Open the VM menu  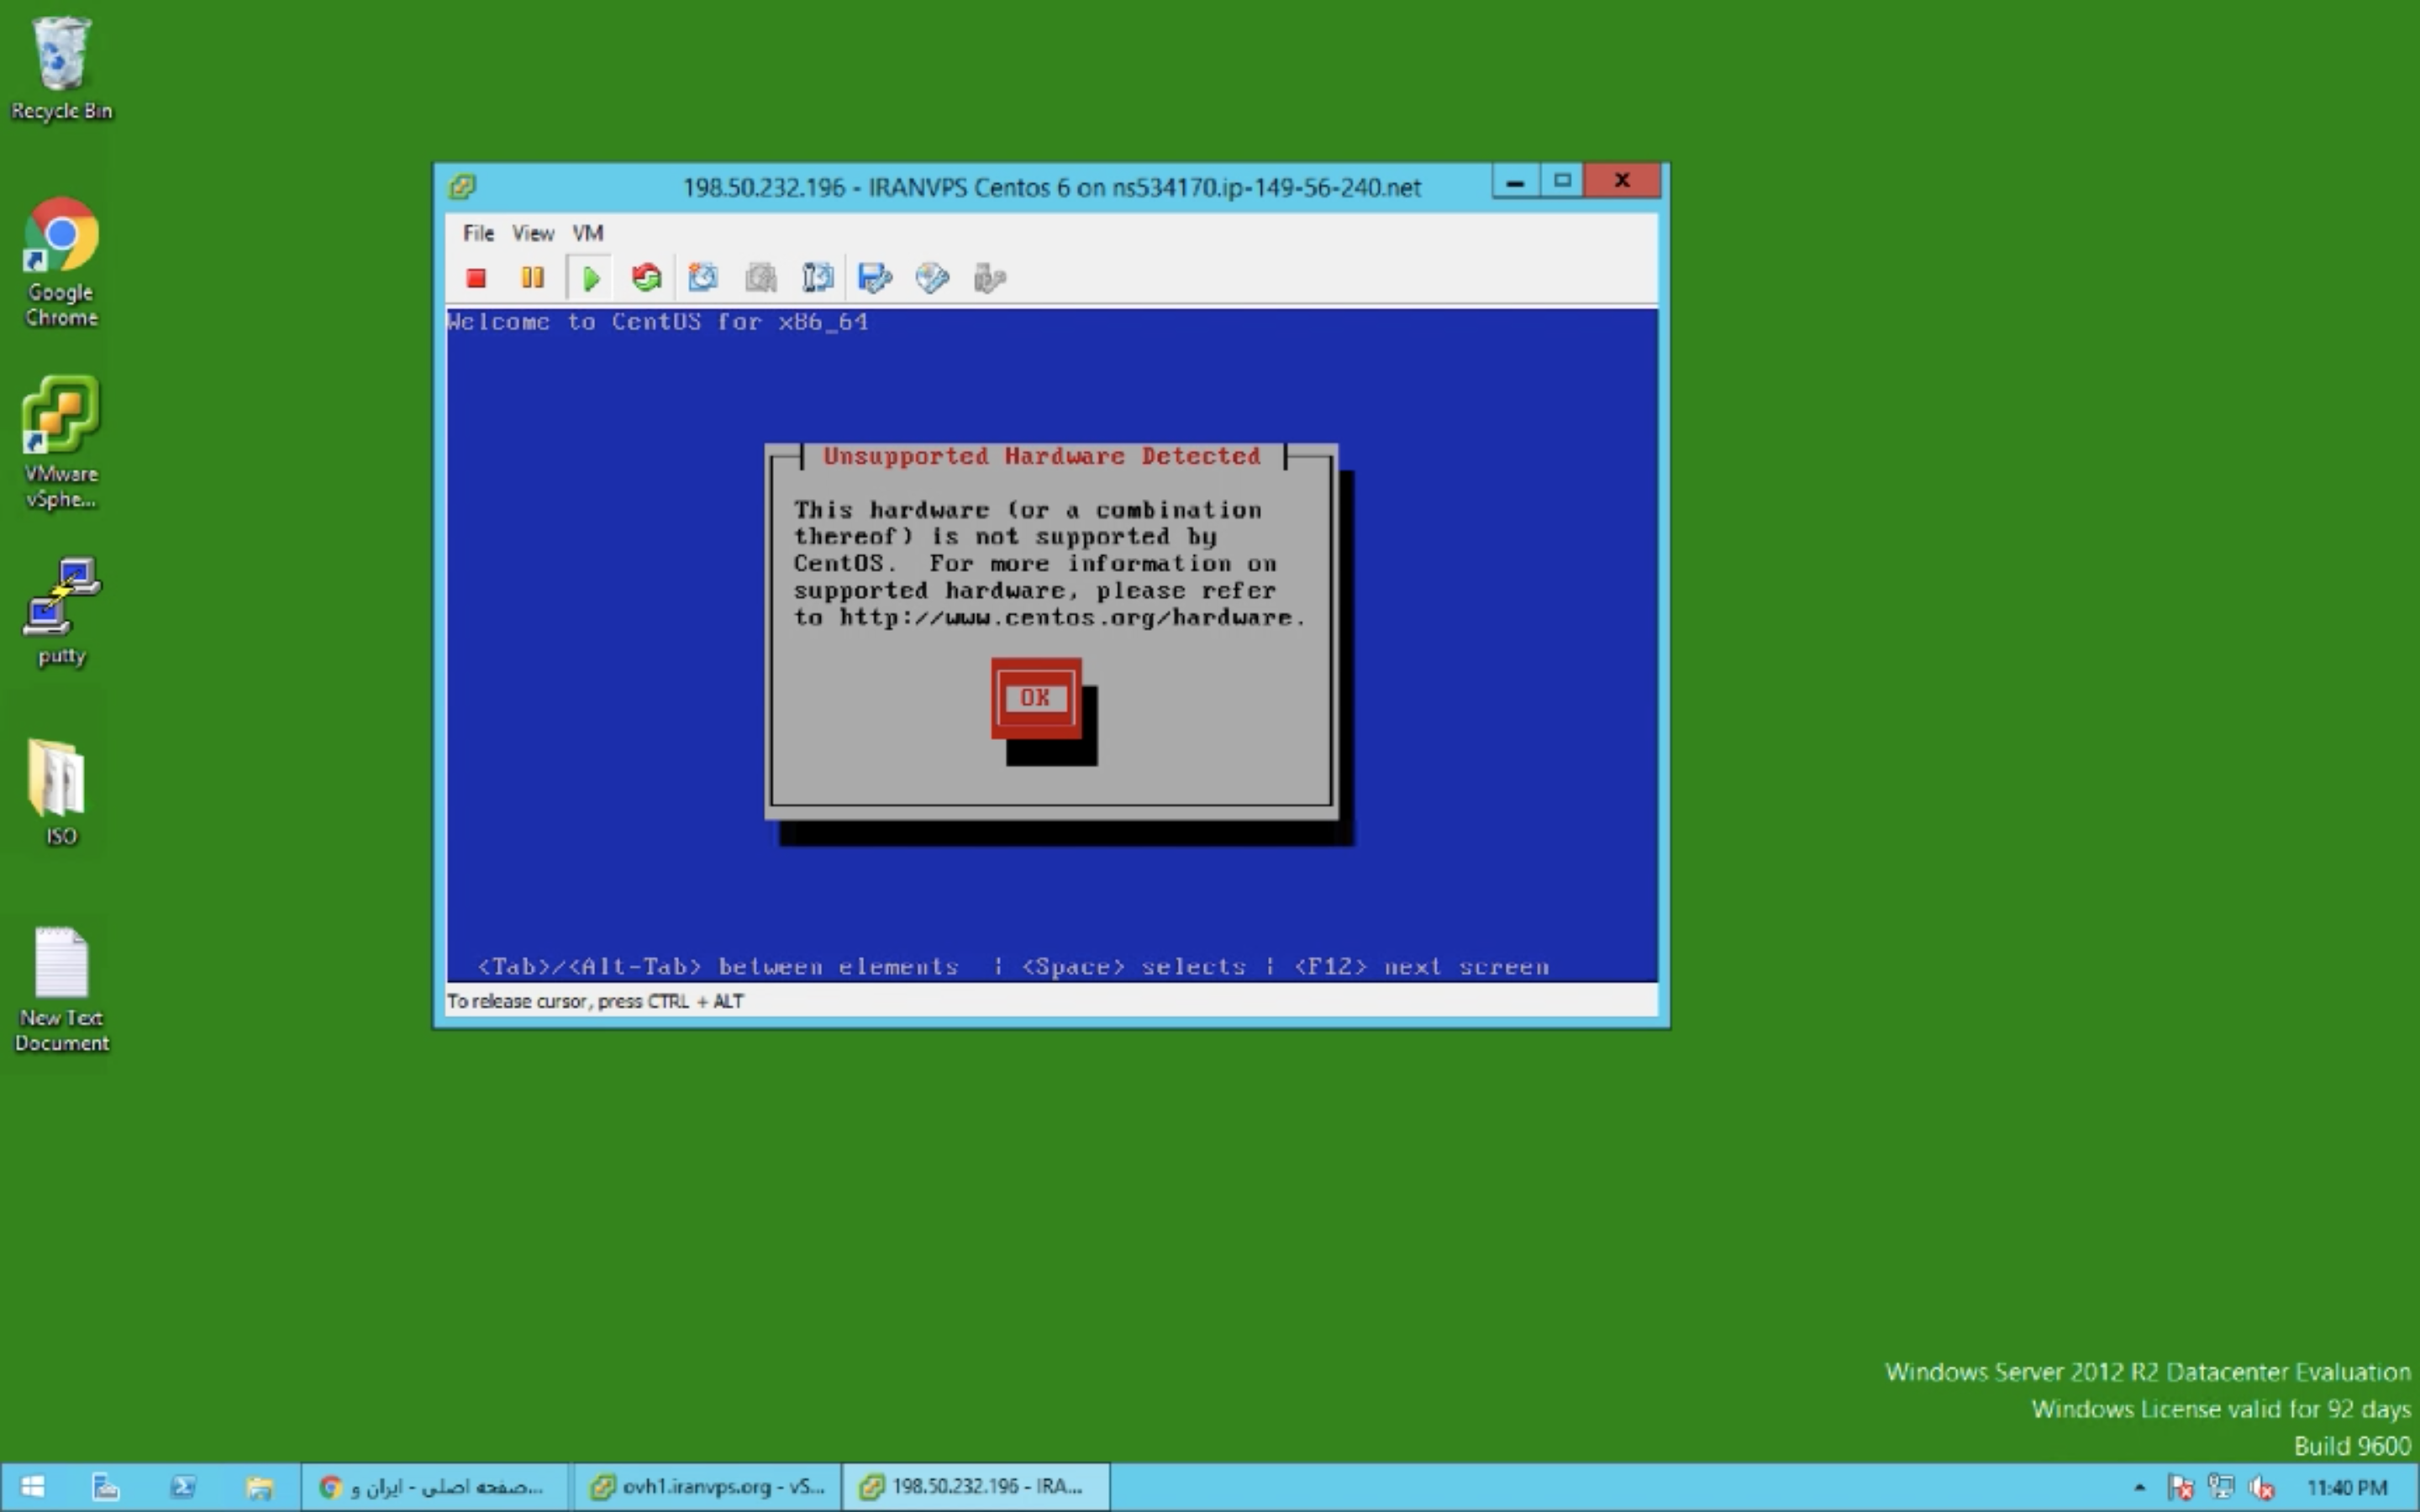pos(587,233)
